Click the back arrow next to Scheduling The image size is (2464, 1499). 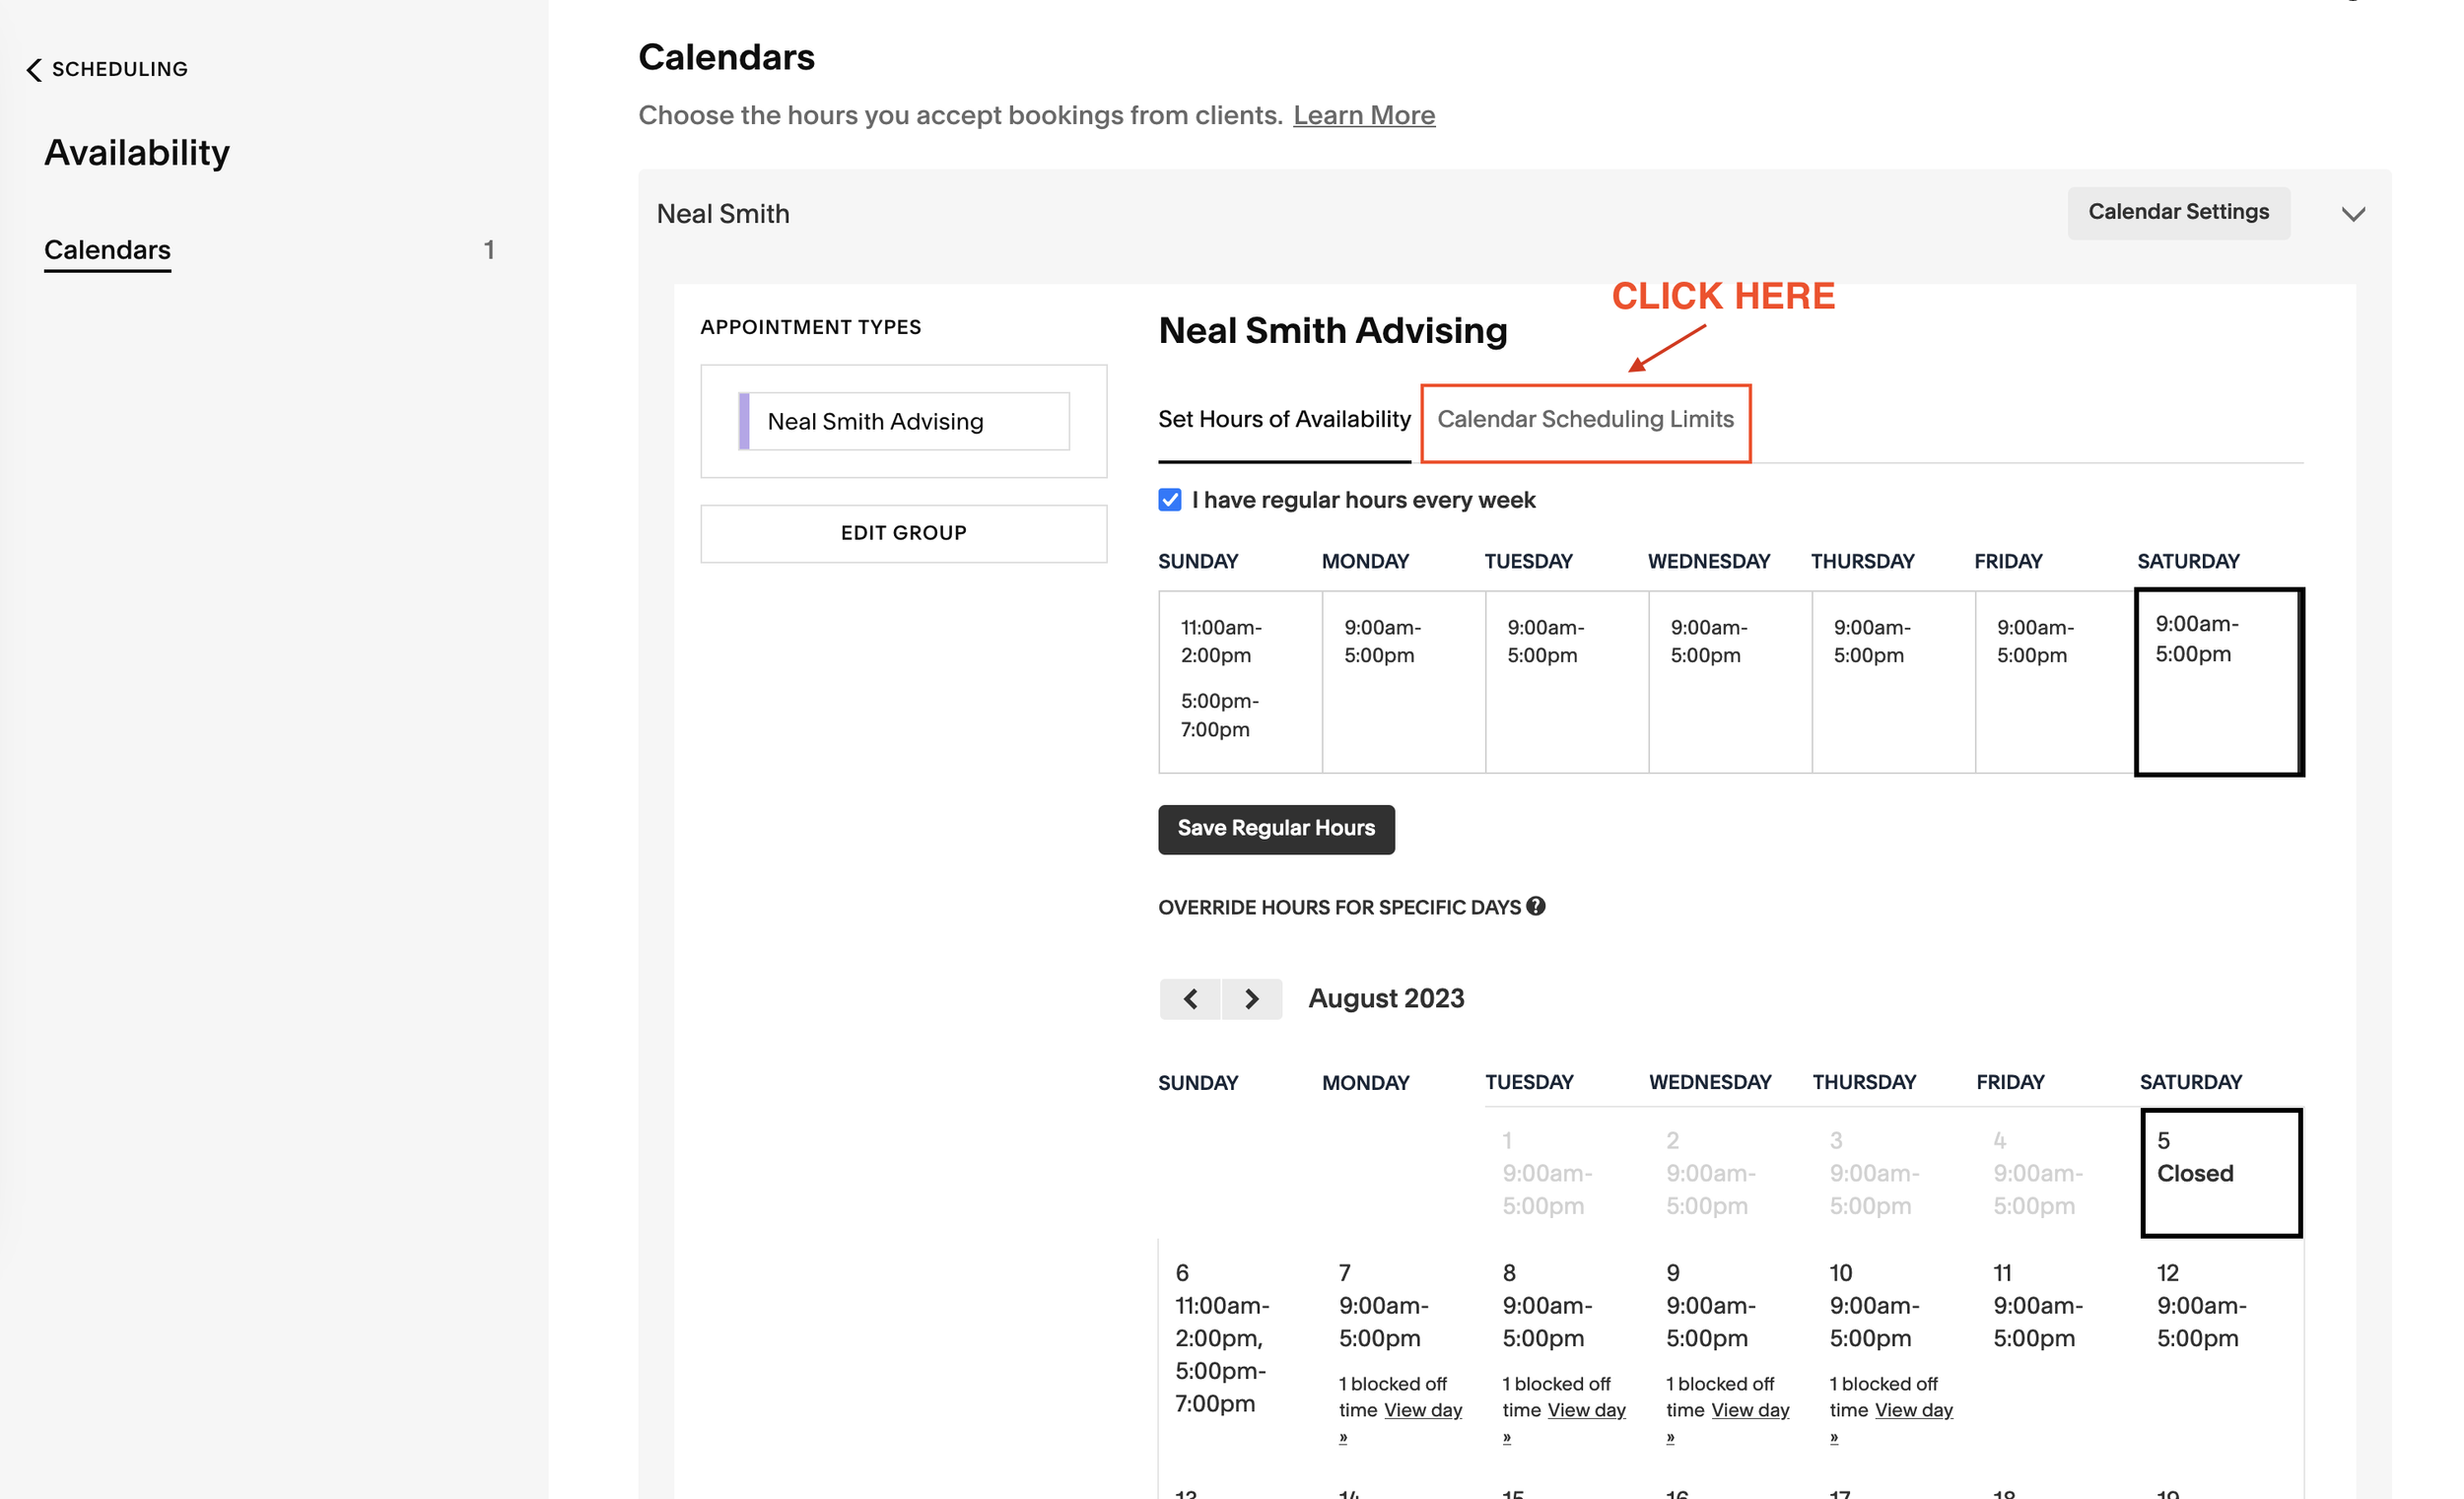34,69
